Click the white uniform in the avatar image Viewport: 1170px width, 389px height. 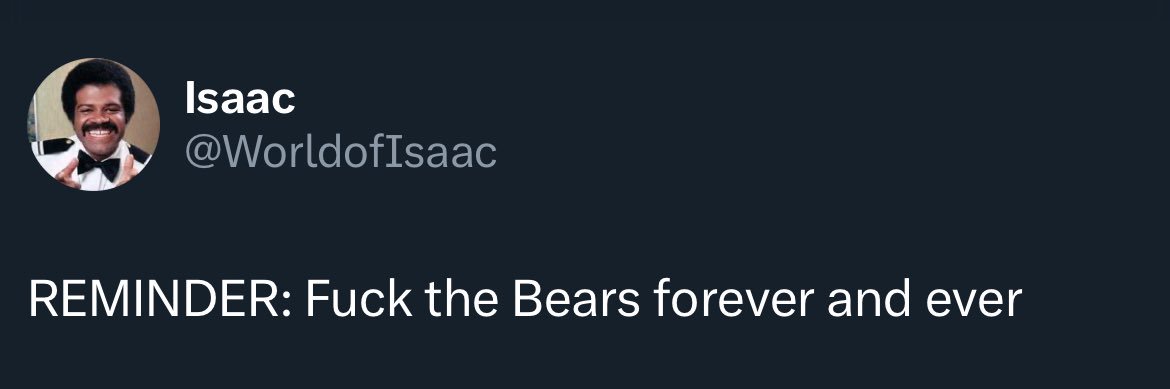[93, 175]
